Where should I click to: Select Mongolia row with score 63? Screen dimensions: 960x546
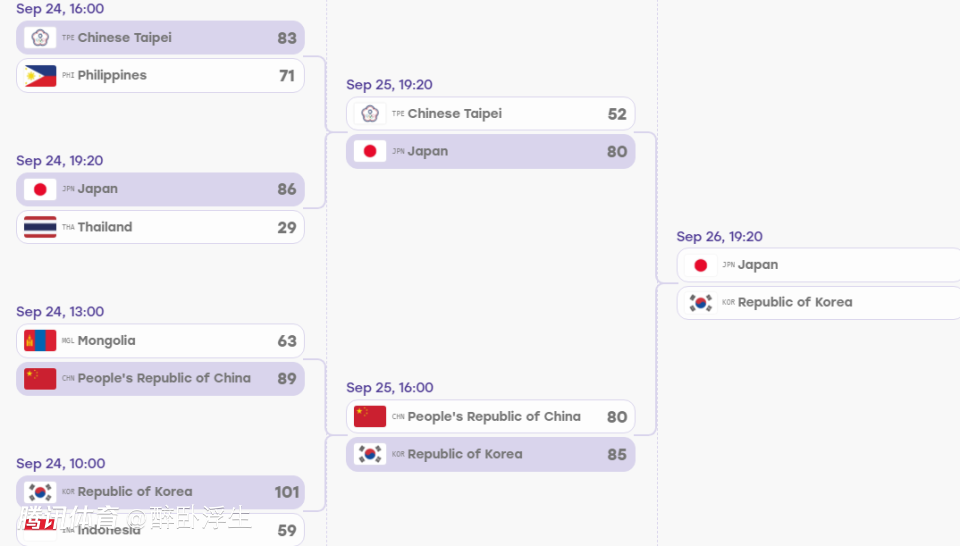pos(160,341)
